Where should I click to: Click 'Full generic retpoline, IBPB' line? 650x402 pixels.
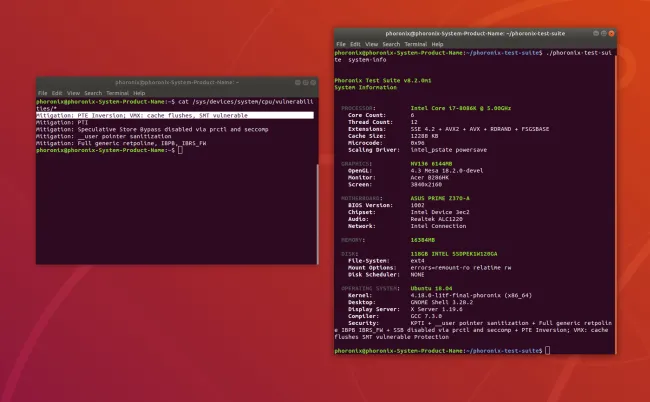pyautogui.click(x=121, y=143)
